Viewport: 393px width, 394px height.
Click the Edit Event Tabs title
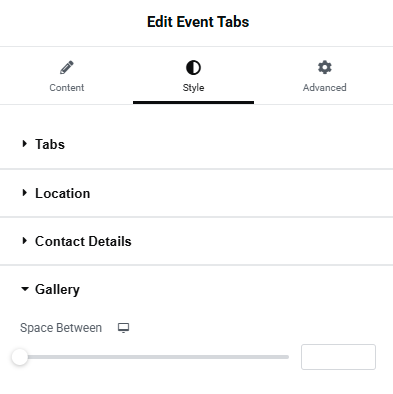click(x=198, y=22)
